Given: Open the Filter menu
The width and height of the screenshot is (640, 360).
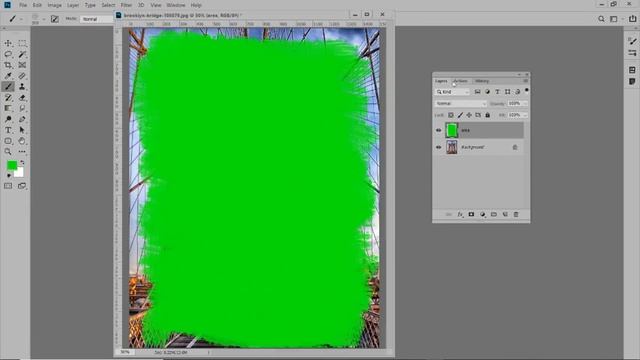Looking at the screenshot, I should (x=126, y=5).
